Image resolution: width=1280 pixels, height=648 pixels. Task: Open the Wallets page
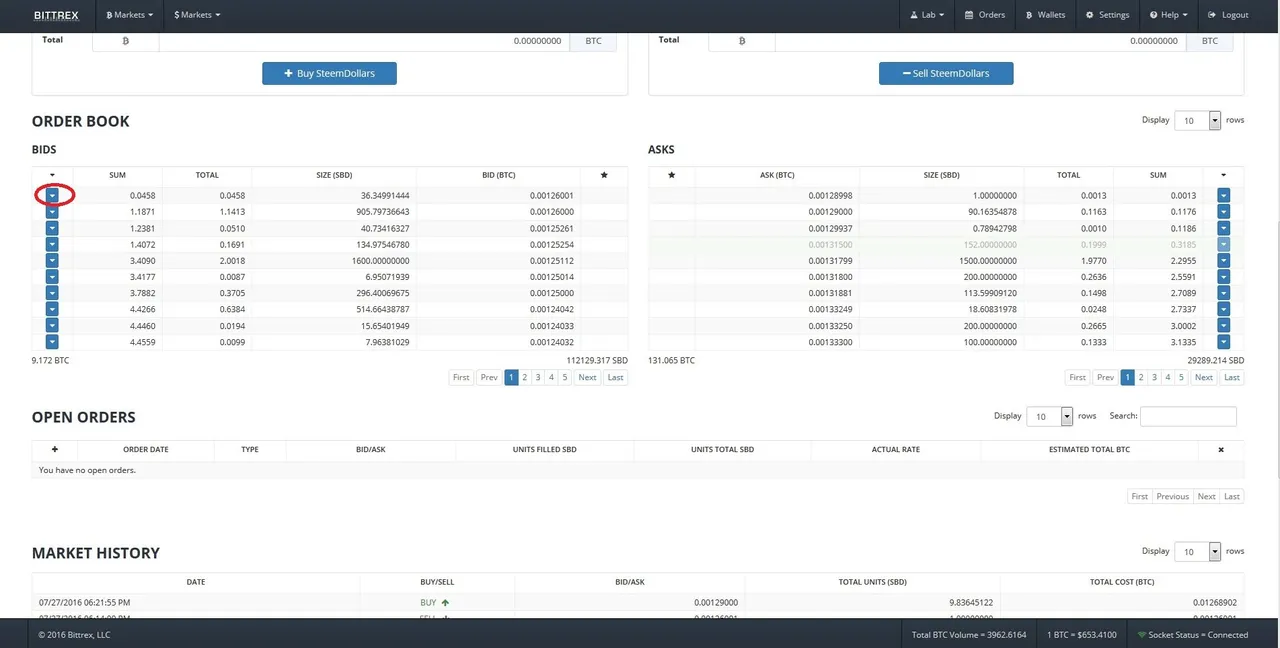[x=1045, y=15]
